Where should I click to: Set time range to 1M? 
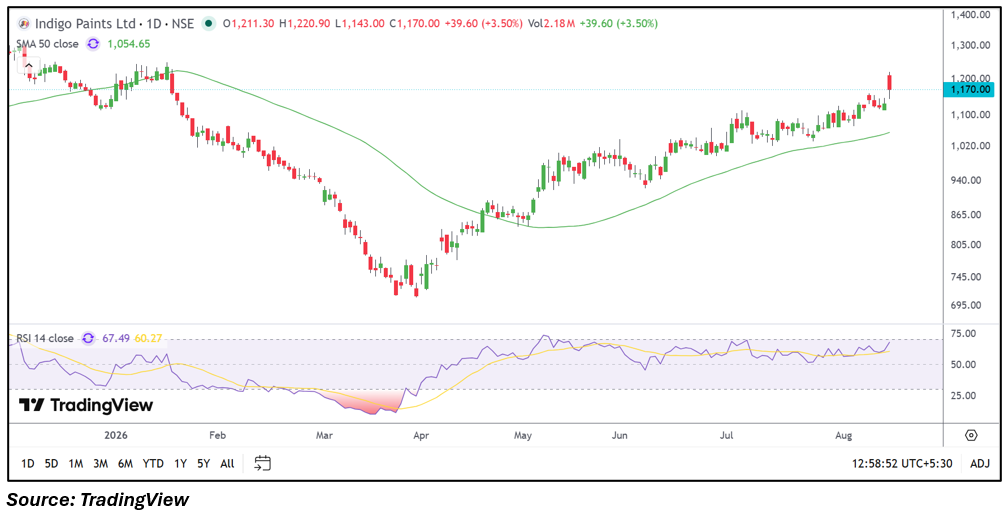pos(76,463)
